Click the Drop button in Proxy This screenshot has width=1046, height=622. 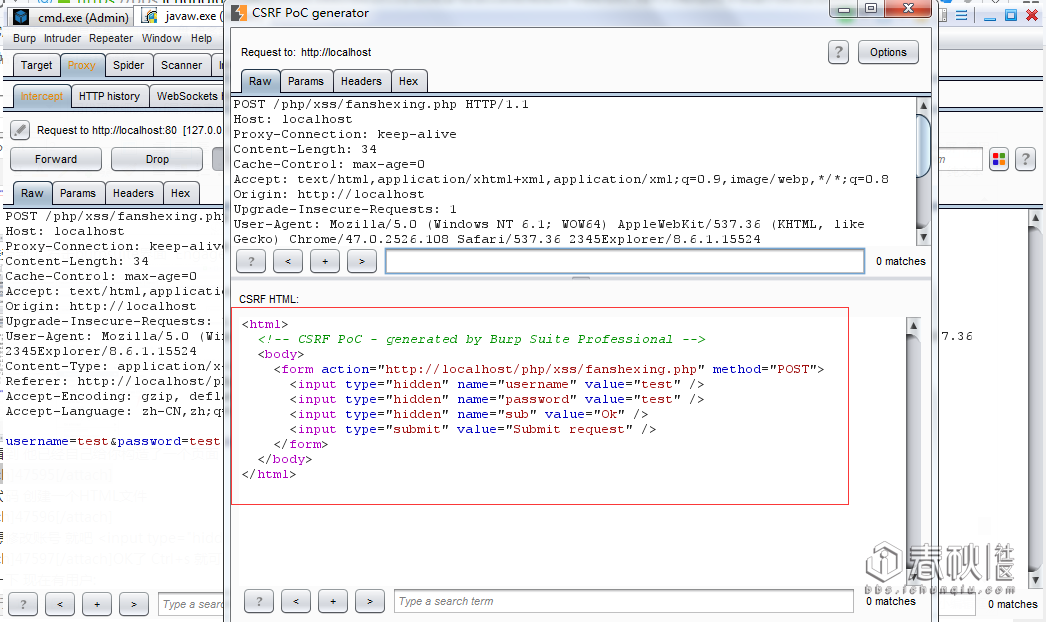pos(157,159)
